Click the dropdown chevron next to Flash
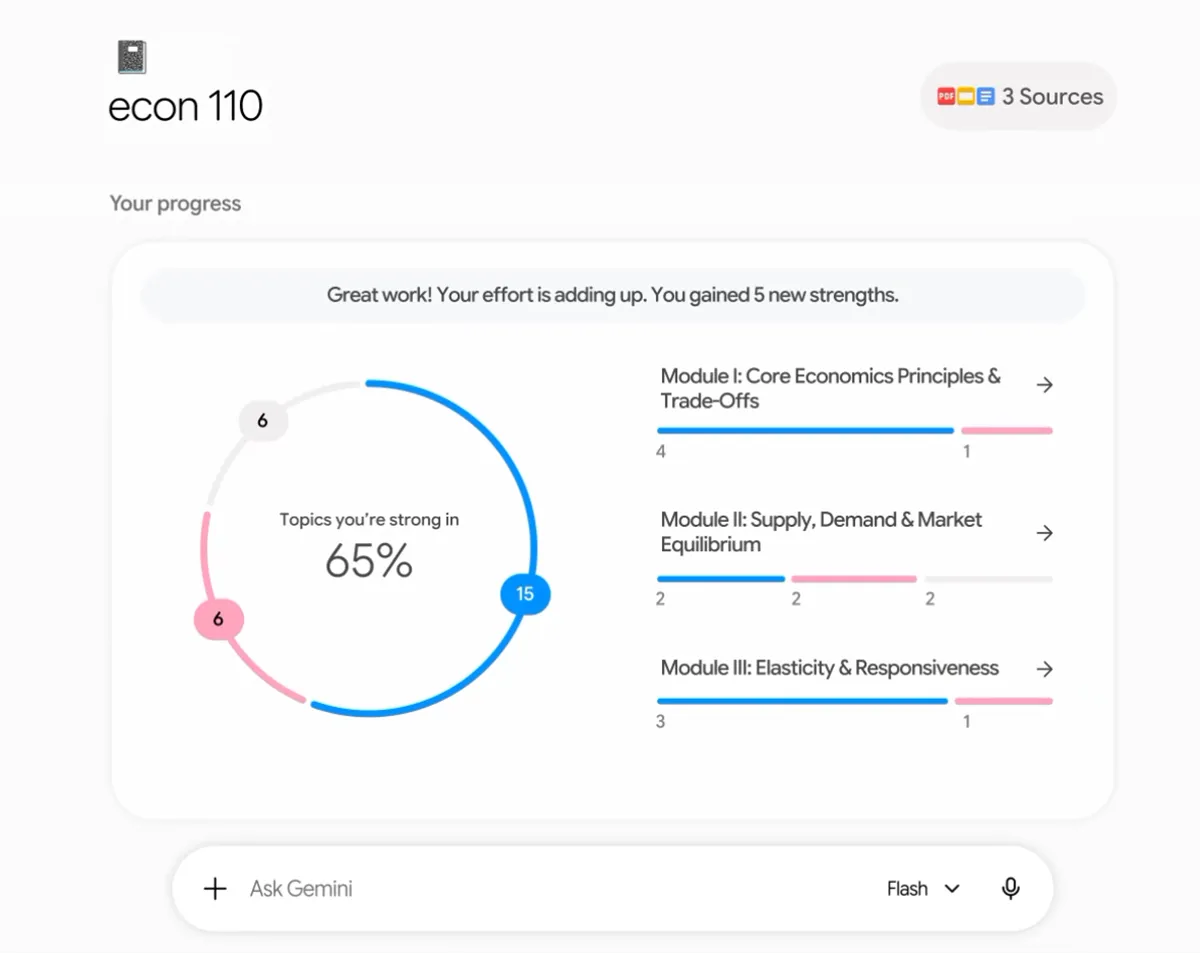Viewport: 1200px width, 953px height. 952,889
